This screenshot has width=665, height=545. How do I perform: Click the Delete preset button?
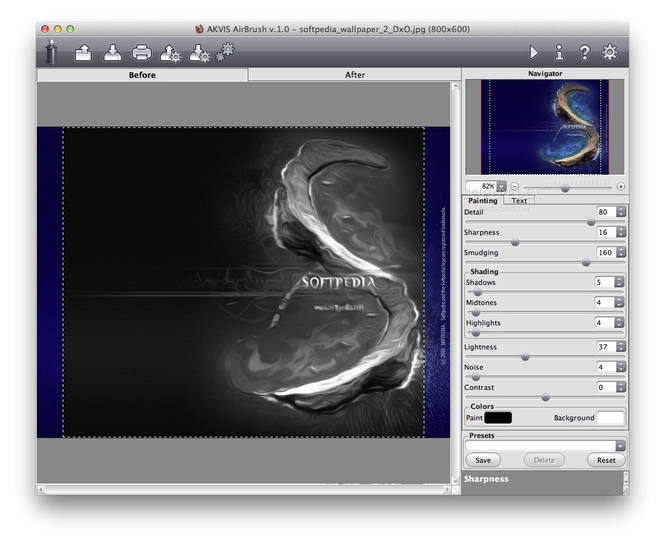[x=544, y=460]
